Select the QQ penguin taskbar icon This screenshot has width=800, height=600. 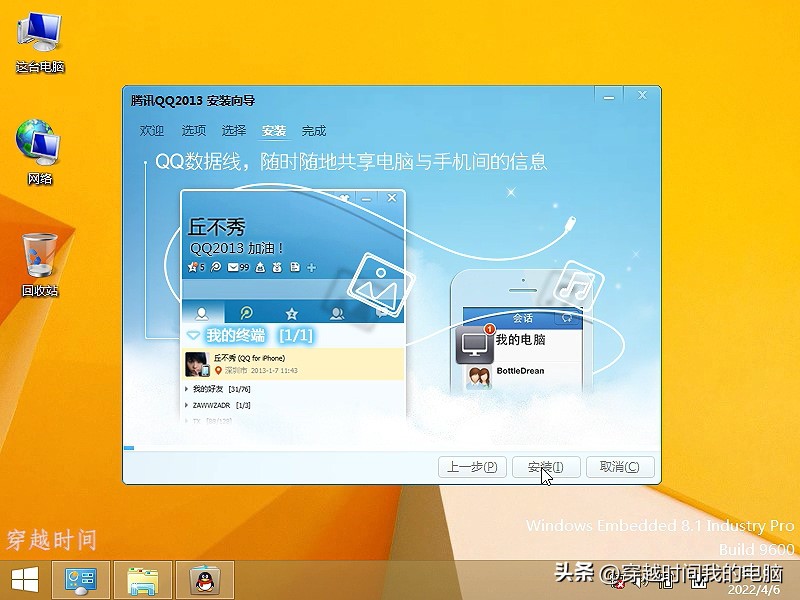tap(205, 581)
